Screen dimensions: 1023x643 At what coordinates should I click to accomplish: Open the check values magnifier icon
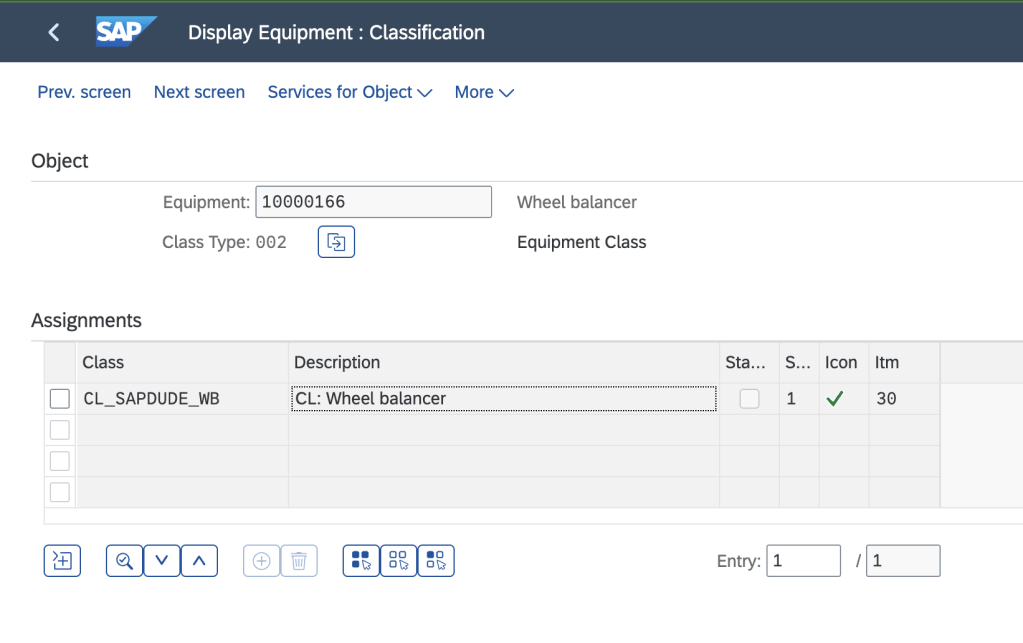(x=124, y=560)
